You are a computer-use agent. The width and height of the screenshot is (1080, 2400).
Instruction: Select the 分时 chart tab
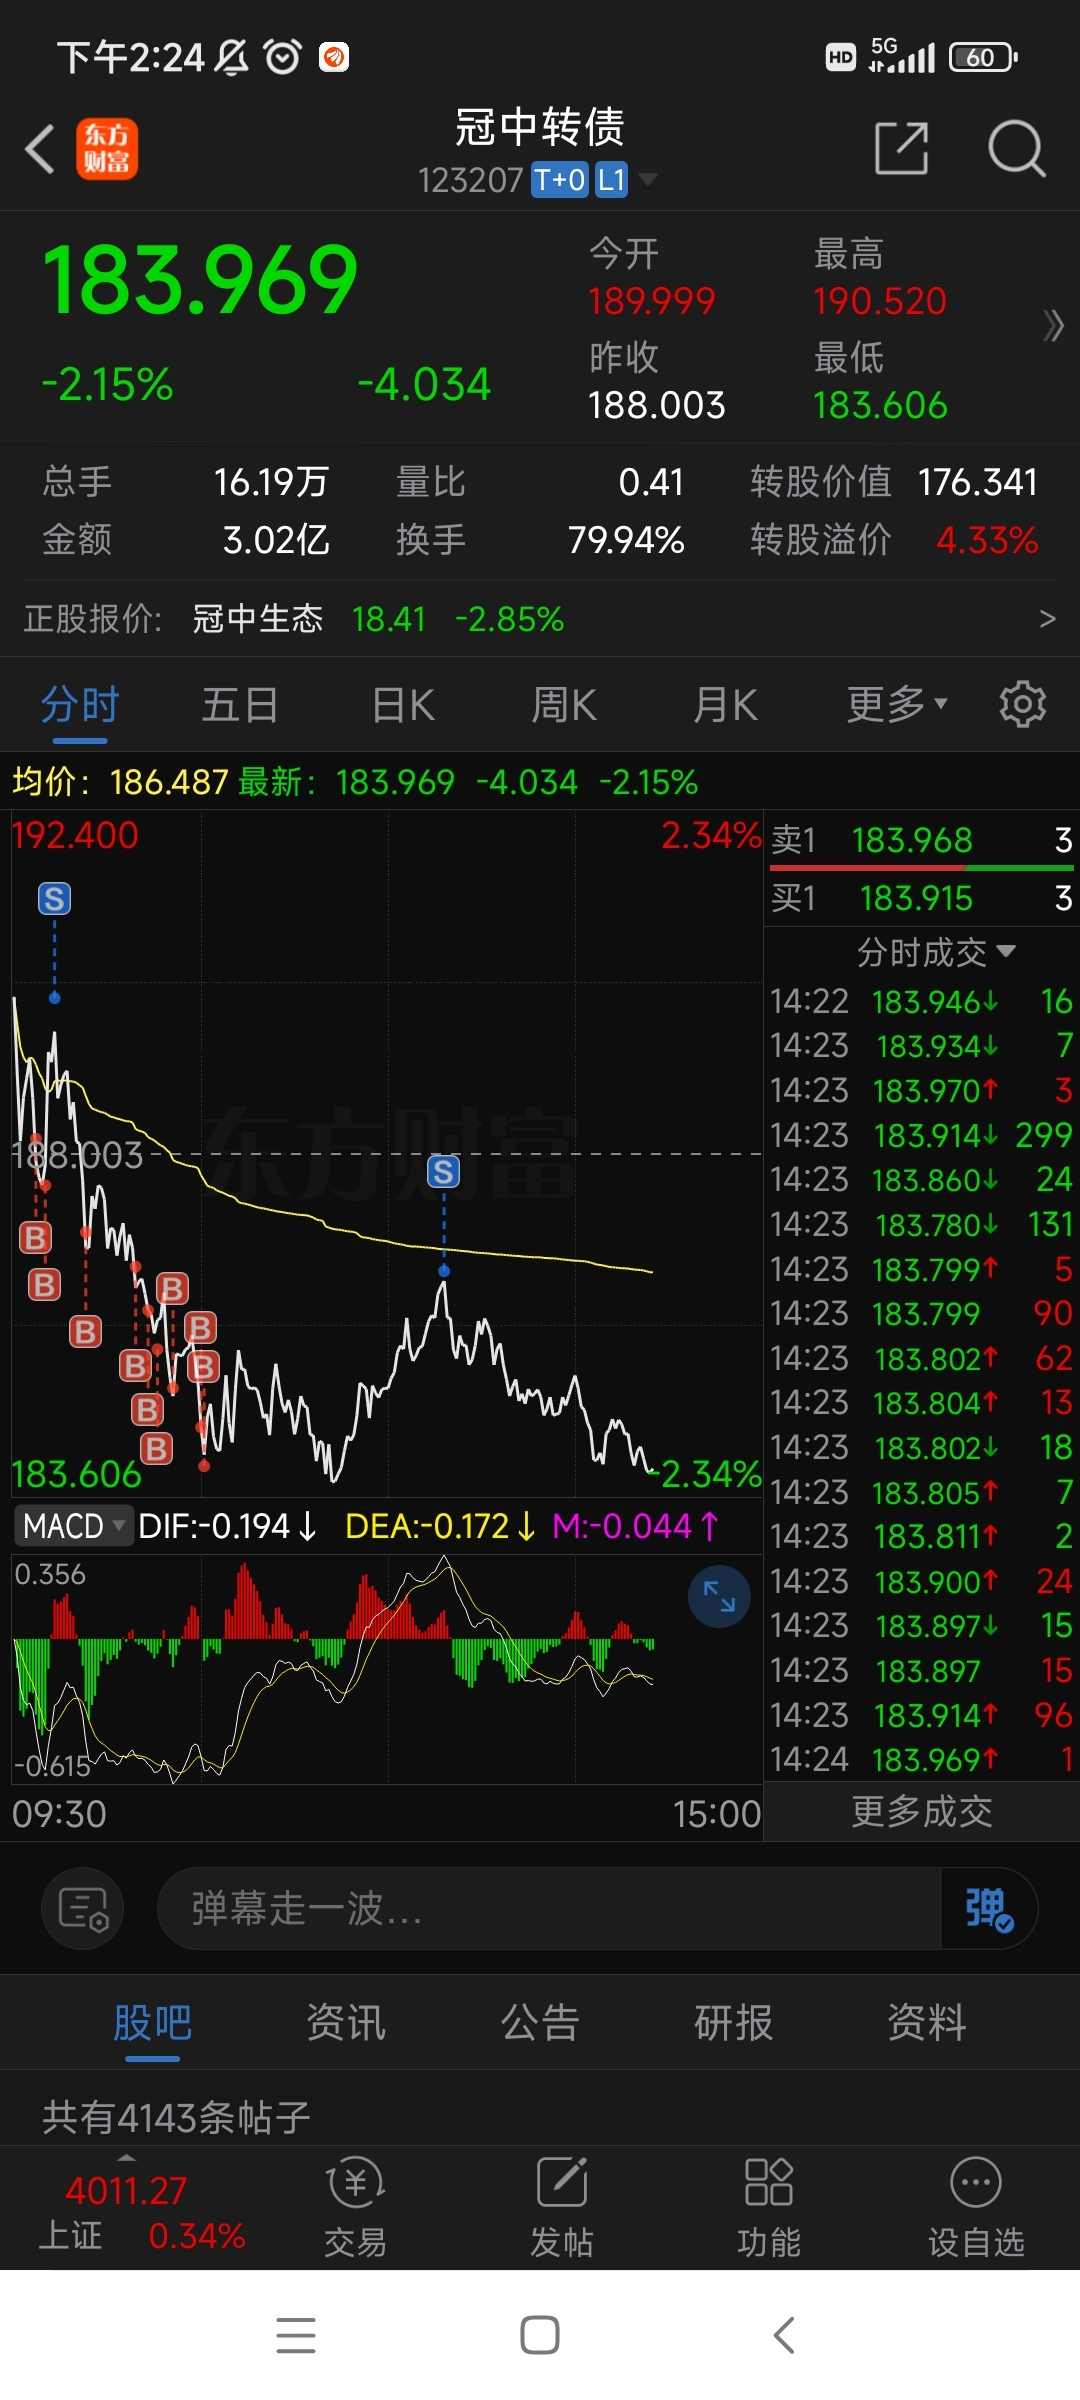tap(80, 704)
